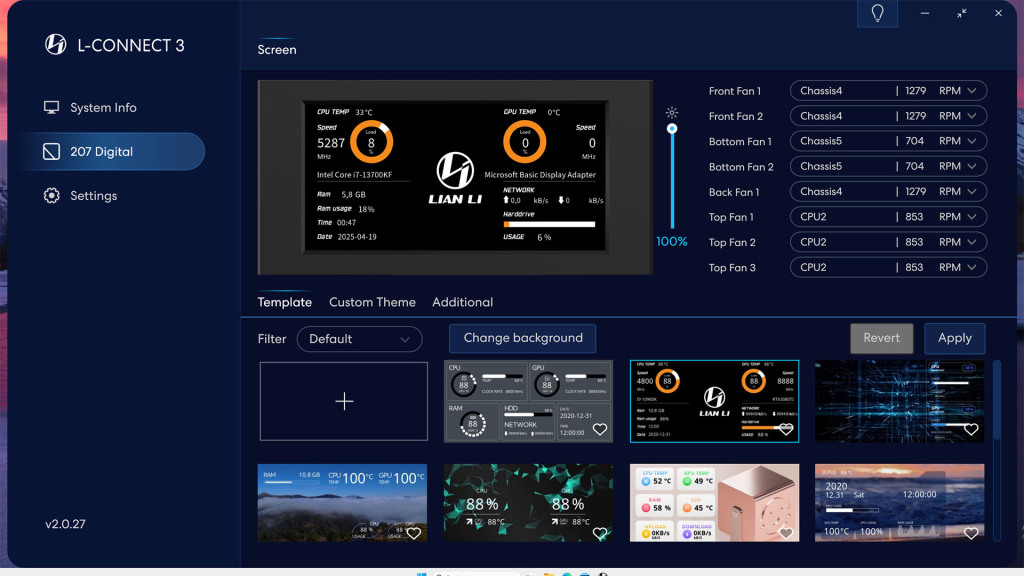Click the "2025-04-19" date in the preview
1024x576 pixels.
[357, 237]
